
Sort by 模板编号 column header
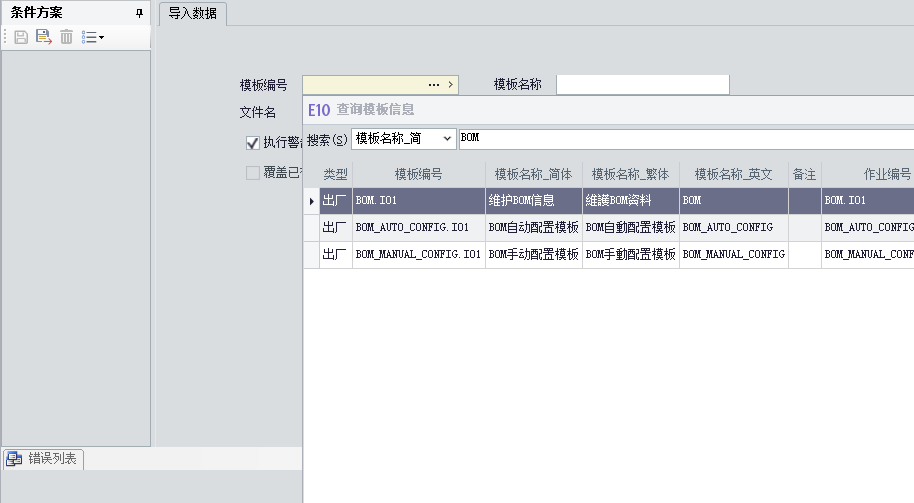coord(419,174)
